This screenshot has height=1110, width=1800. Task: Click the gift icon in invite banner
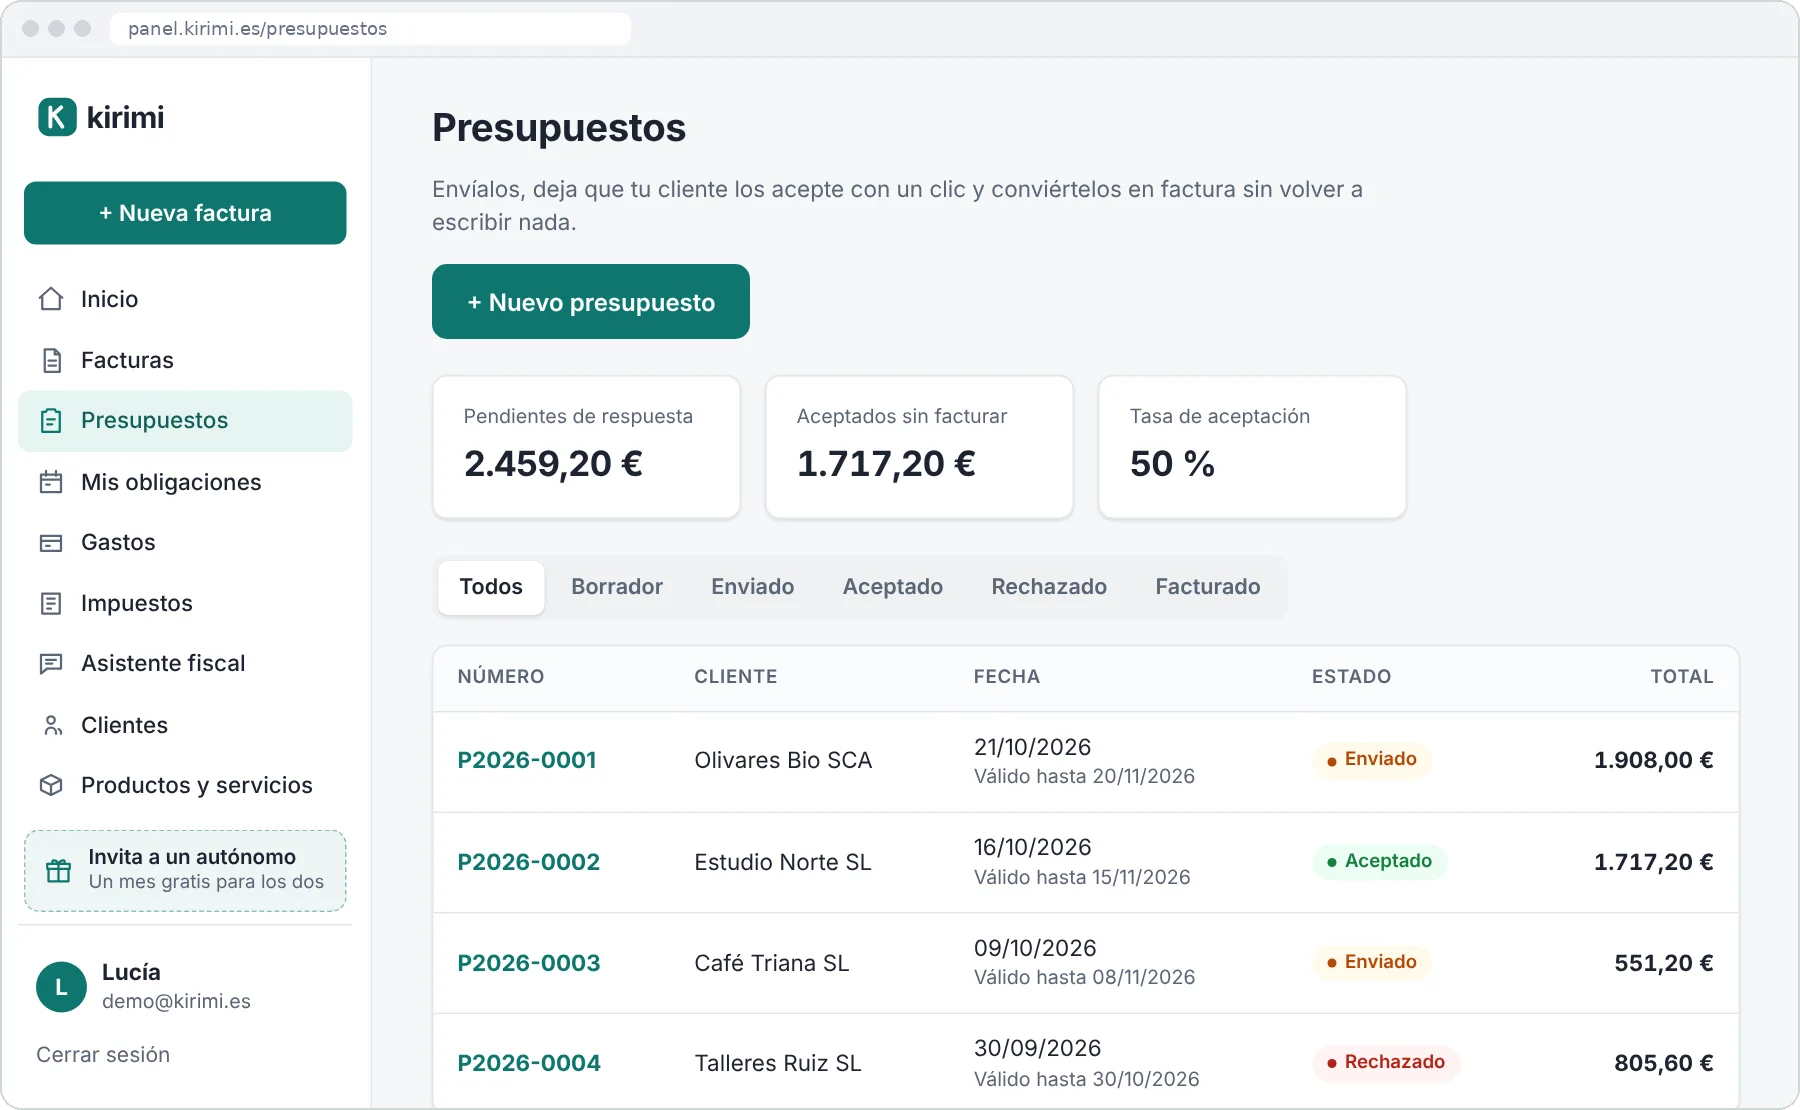click(x=59, y=870)
